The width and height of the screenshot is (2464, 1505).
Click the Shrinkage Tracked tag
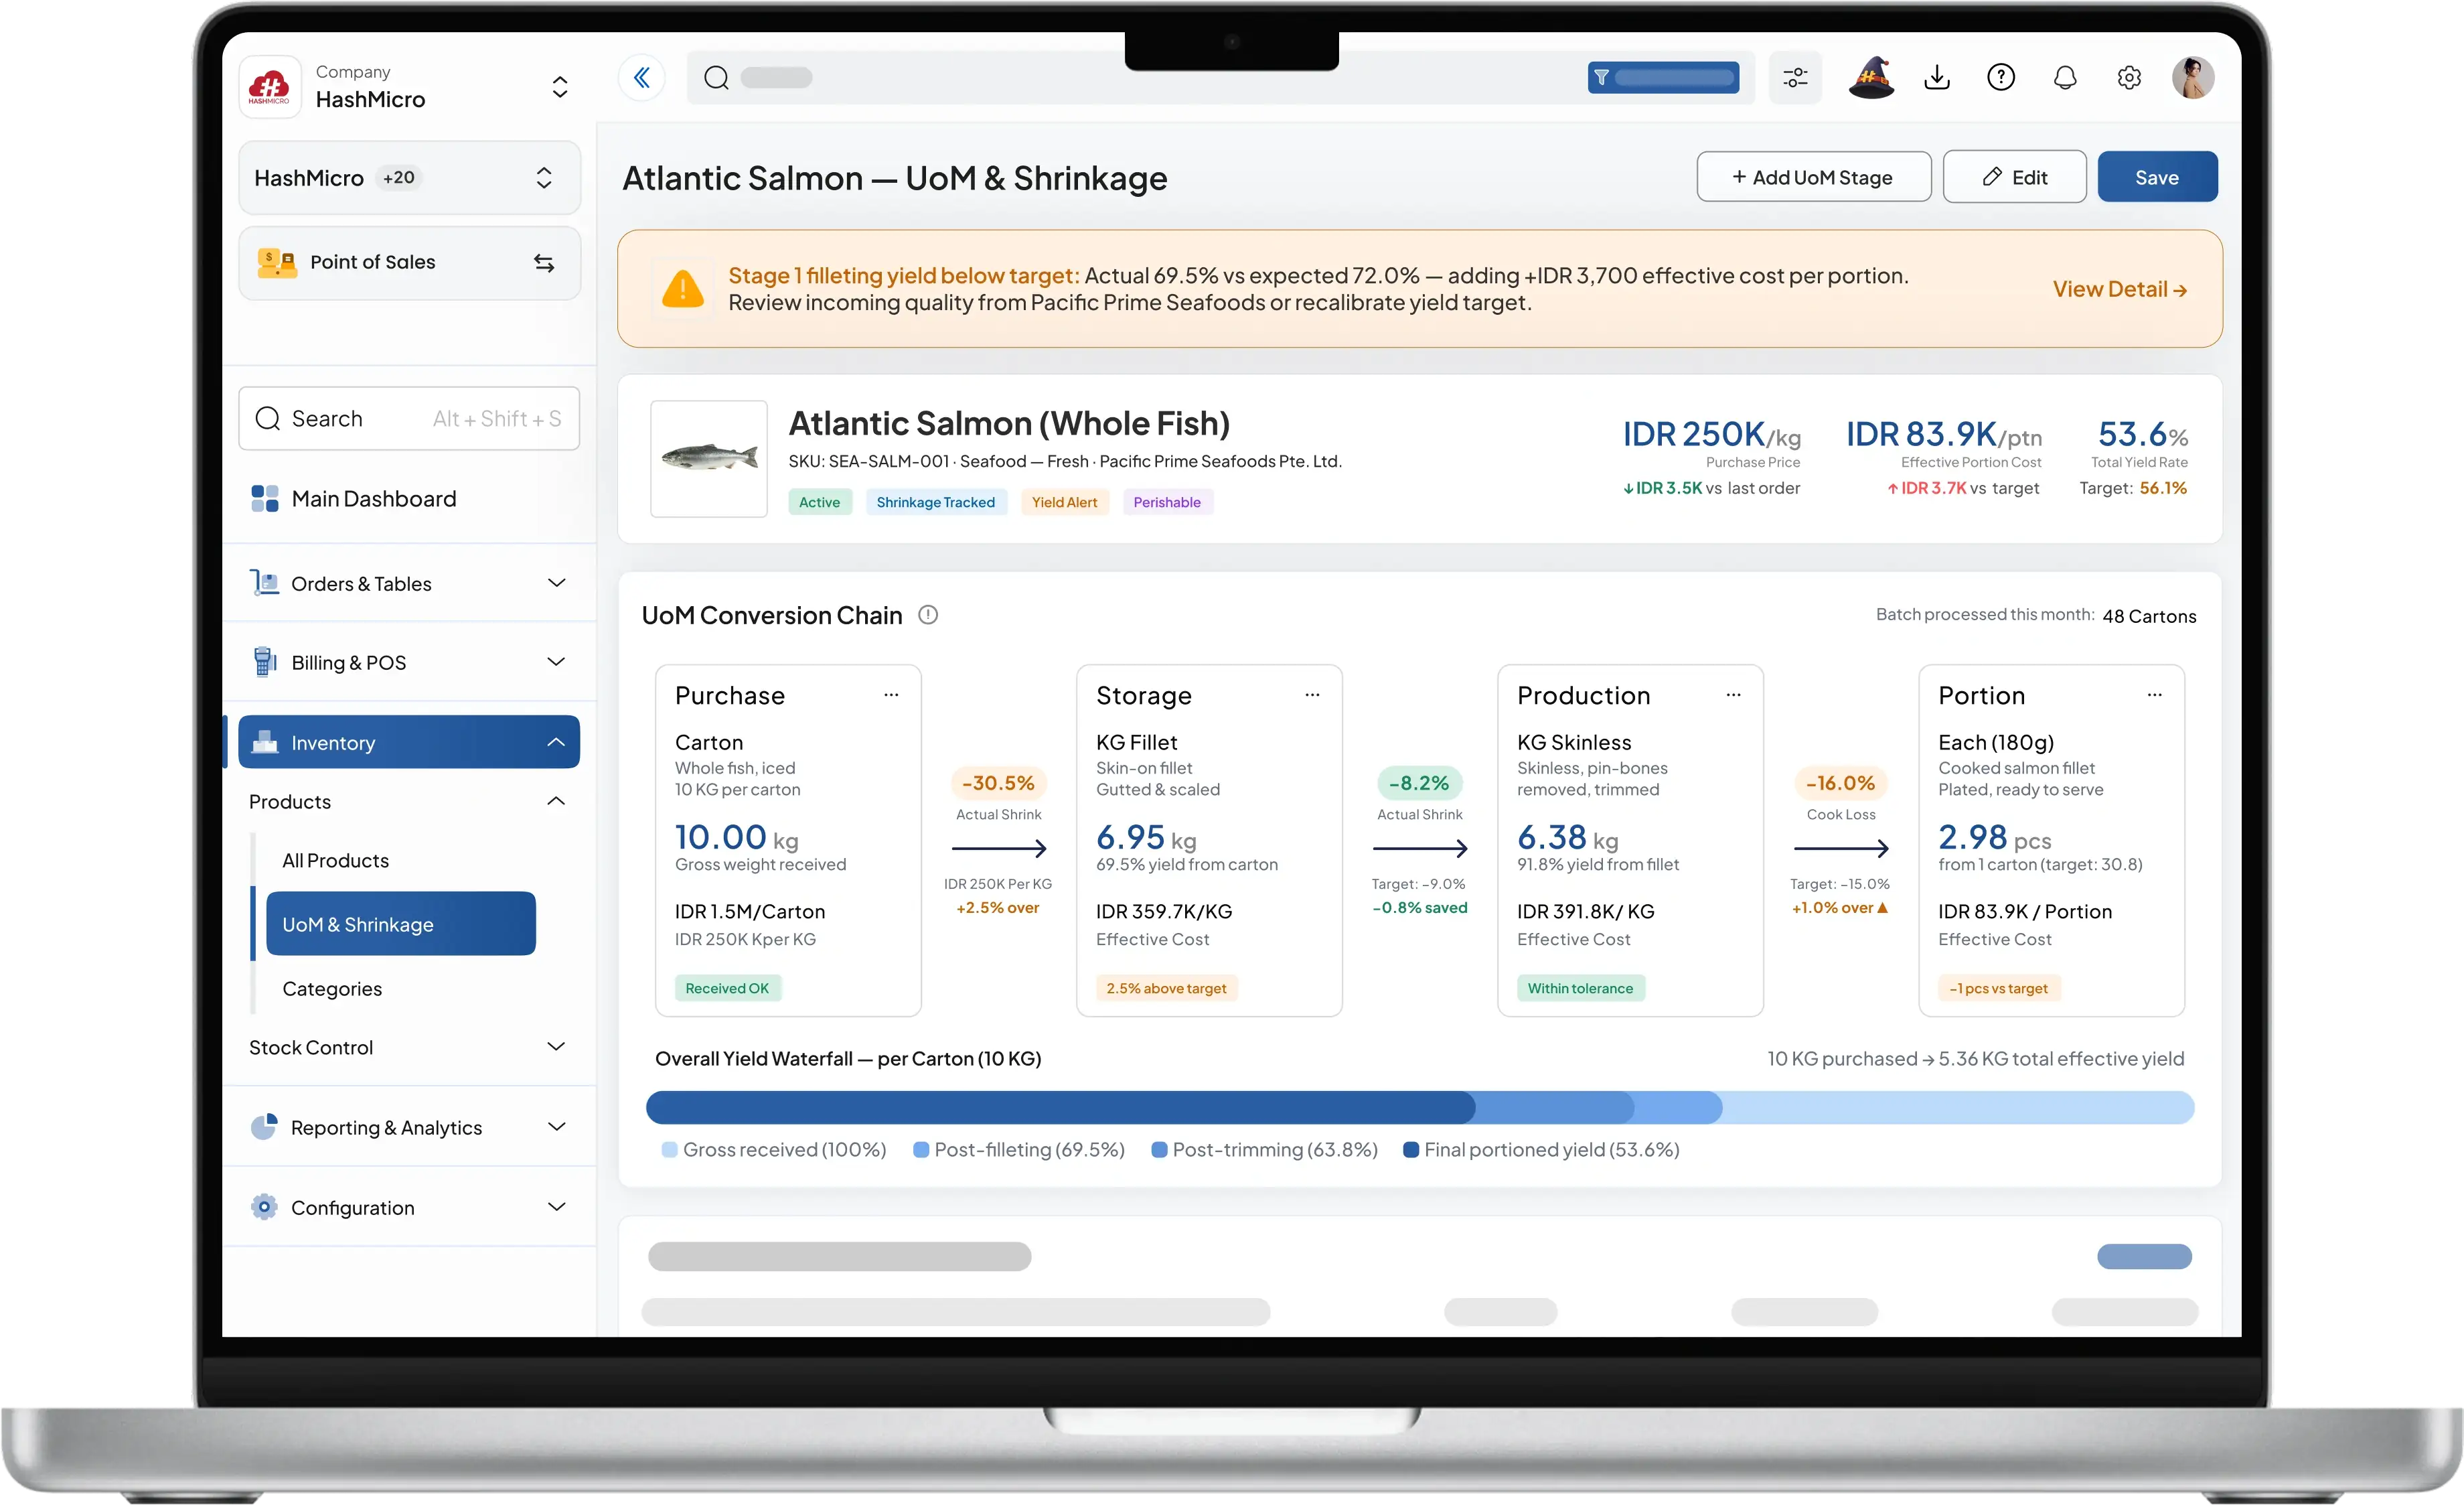(935, 502)
